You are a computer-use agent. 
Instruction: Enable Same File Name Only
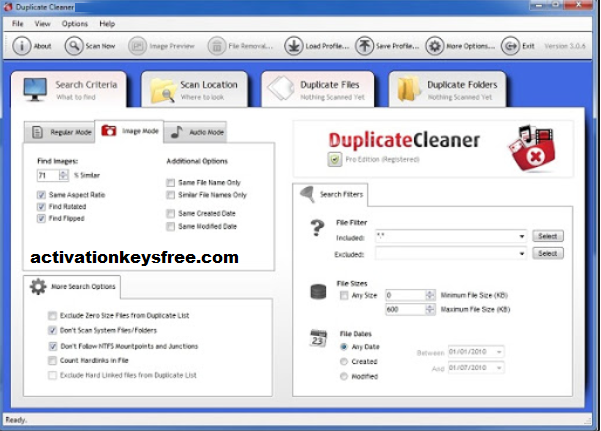[x=171, y=183]
